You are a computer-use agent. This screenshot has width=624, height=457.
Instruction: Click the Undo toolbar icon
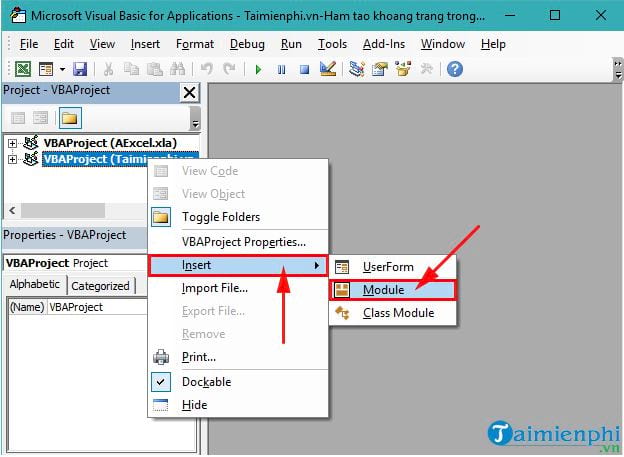[x=207, y=69]
